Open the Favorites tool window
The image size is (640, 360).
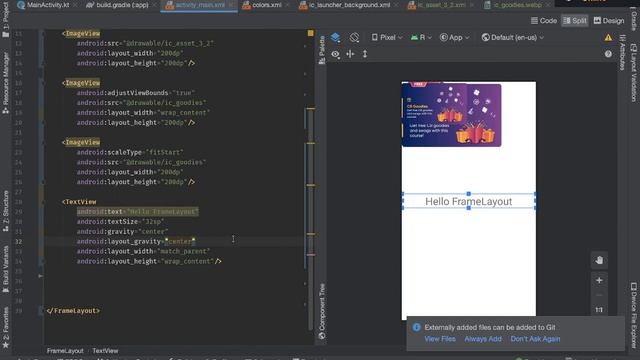pos(6,328)
